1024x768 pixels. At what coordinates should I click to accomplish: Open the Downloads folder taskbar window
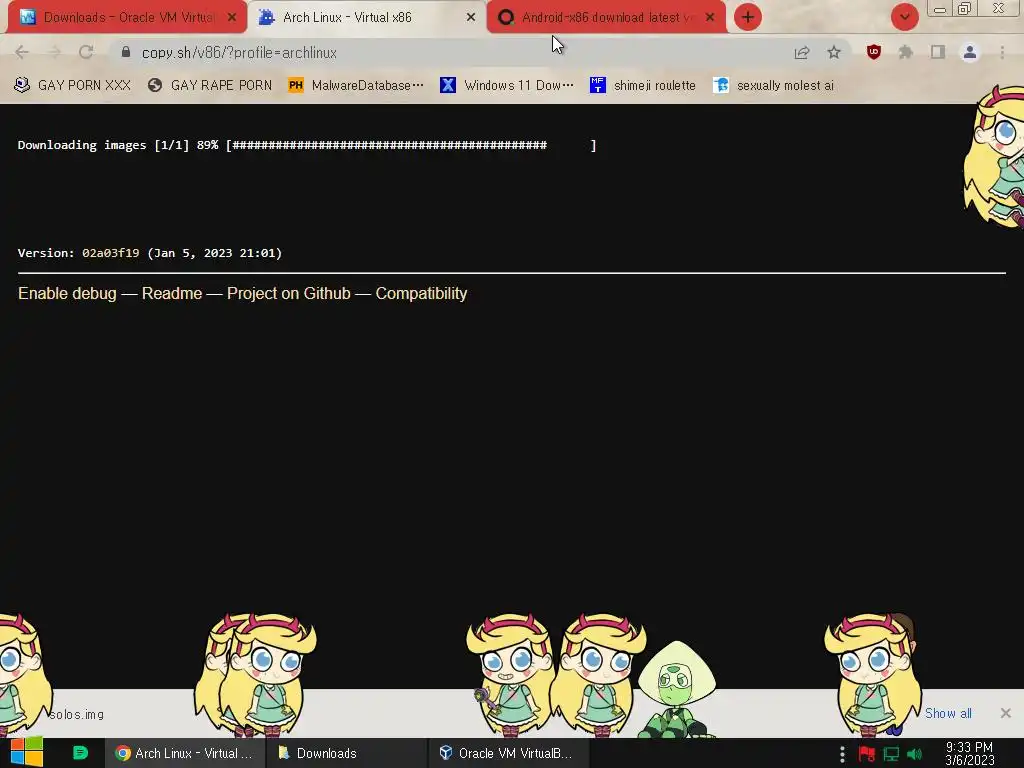click(346, 753)
